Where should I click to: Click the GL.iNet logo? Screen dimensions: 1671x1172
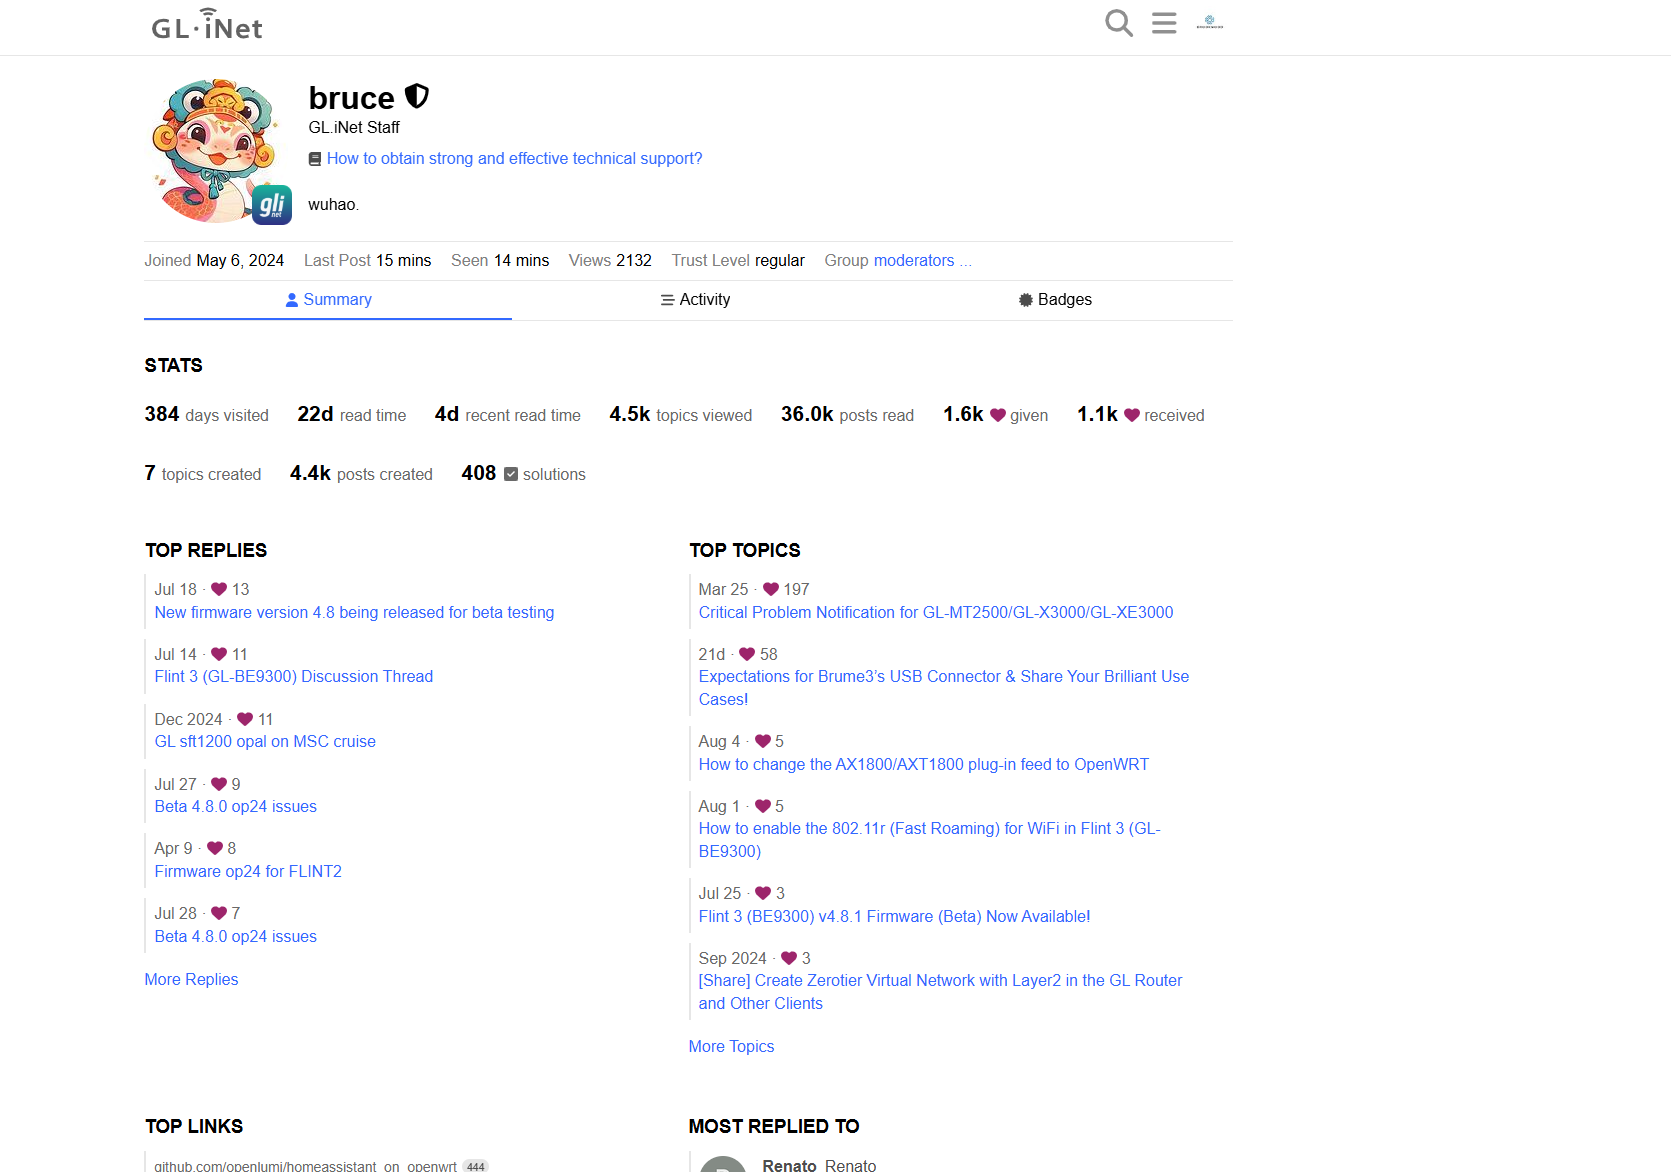coord(207,25)
